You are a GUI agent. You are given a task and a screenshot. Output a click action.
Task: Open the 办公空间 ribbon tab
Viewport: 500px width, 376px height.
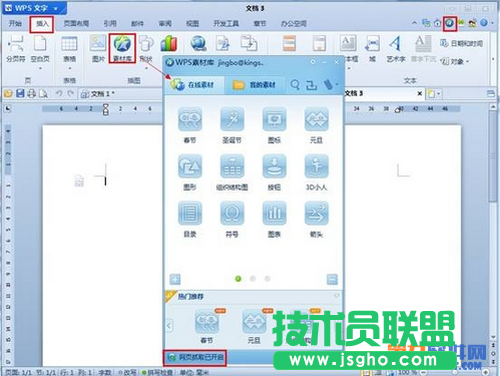click(x=294, y=24)
